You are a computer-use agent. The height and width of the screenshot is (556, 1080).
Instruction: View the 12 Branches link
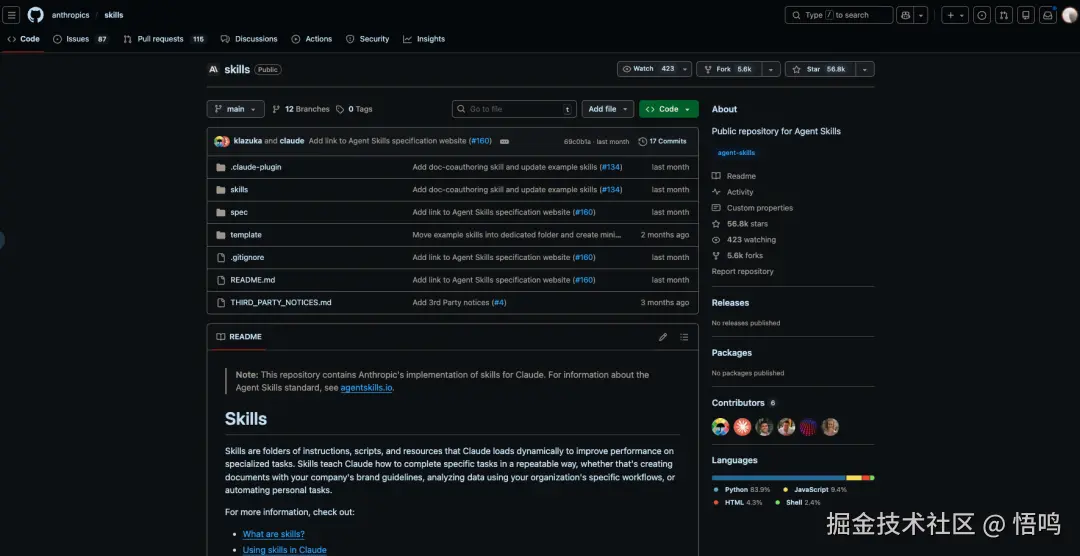coord(301,109)
